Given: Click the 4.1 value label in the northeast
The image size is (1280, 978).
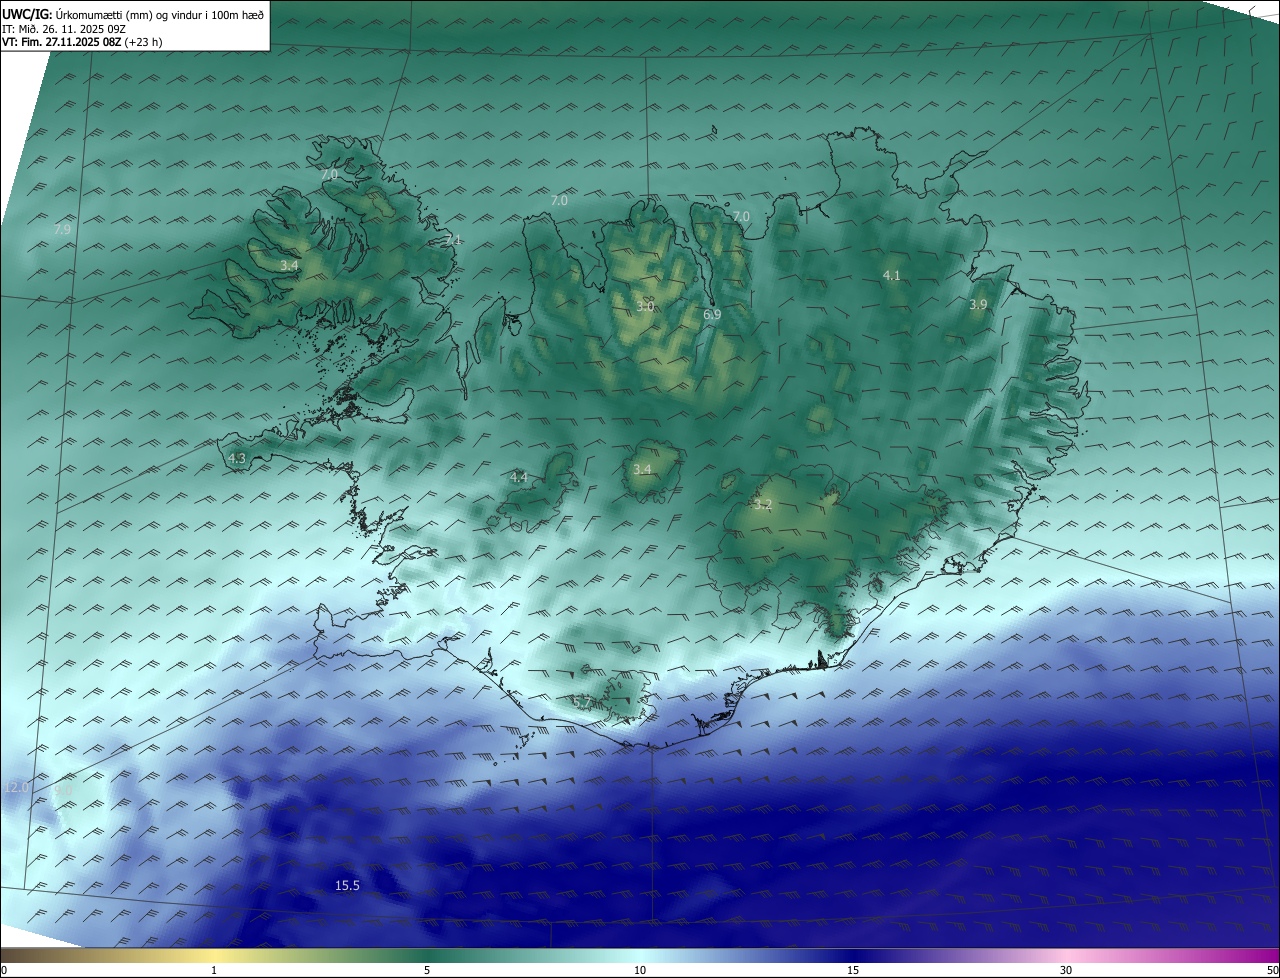Looking at the screenshot, I should click(x=892, y=275).
